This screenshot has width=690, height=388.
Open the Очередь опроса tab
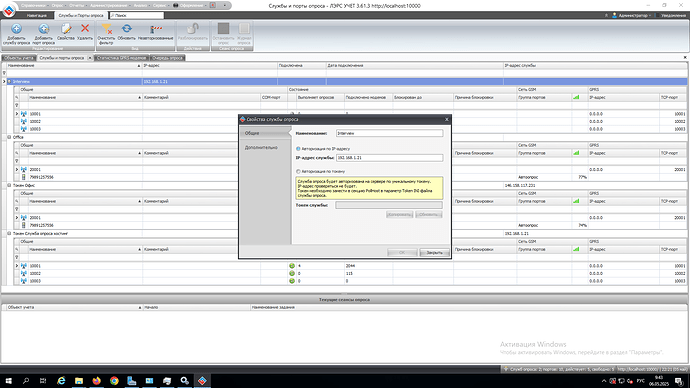pyautogui.click(x=167, y=58)
